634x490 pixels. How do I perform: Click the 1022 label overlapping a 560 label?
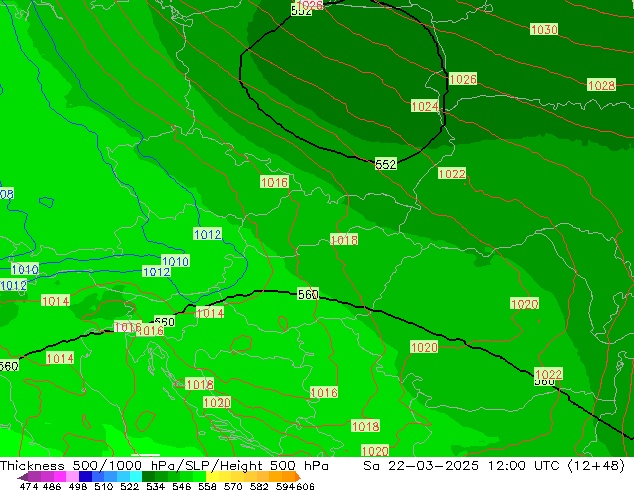(x=548, y=374)
